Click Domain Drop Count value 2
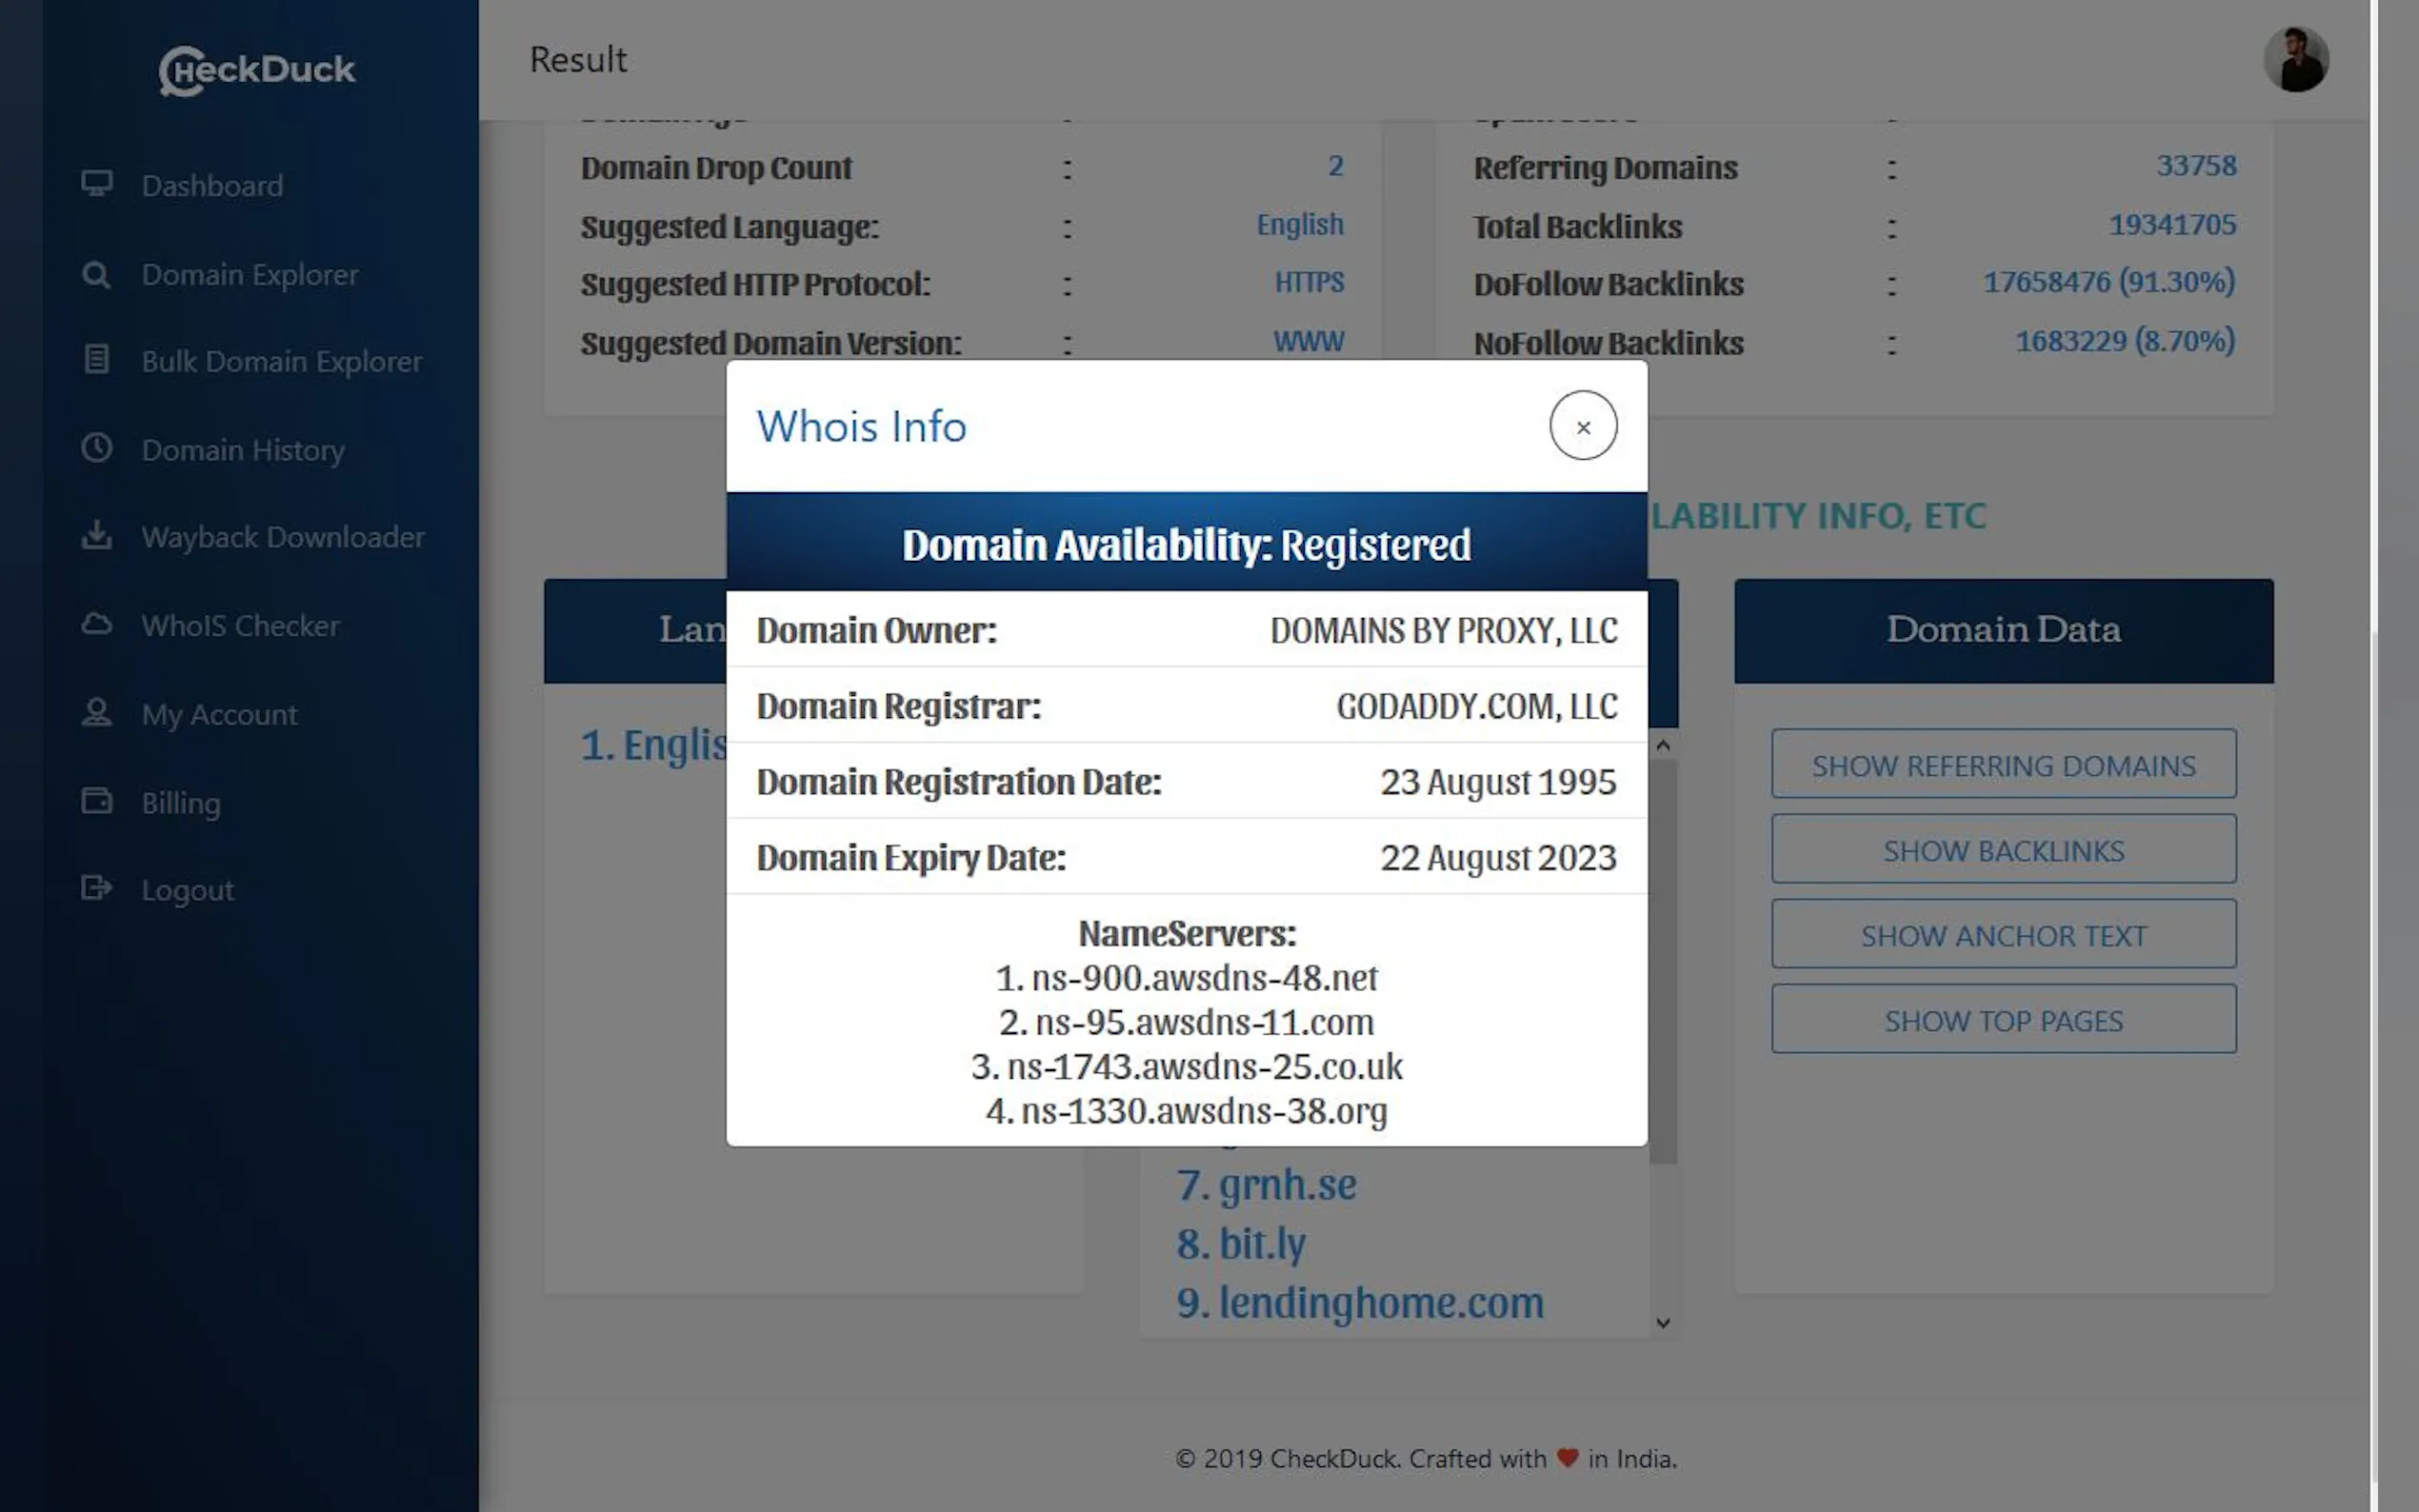This screenshot has height=1512, width=2419. click(1336, 166)
